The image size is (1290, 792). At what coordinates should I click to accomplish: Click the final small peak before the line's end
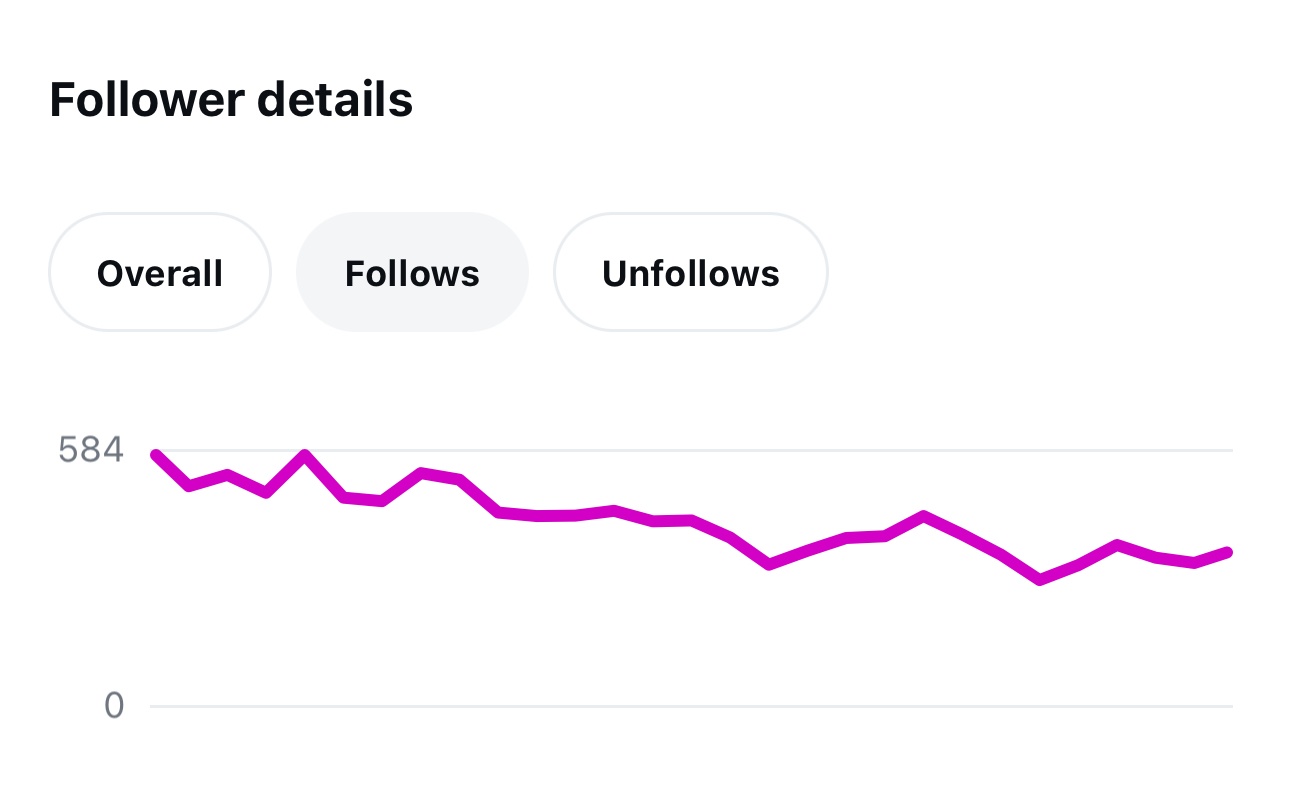(1117, 544)
